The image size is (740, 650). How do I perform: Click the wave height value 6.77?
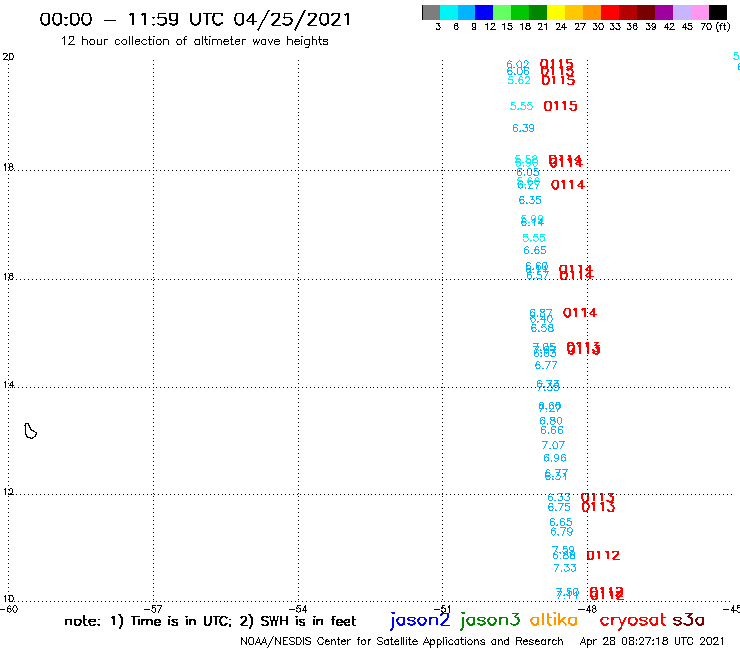(546, 365)
